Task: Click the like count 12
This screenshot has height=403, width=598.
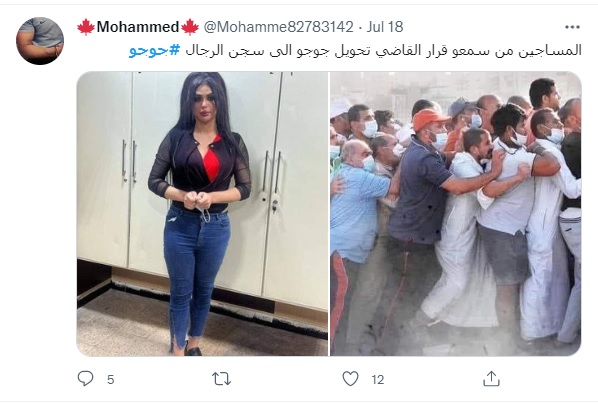Action: 378,379
